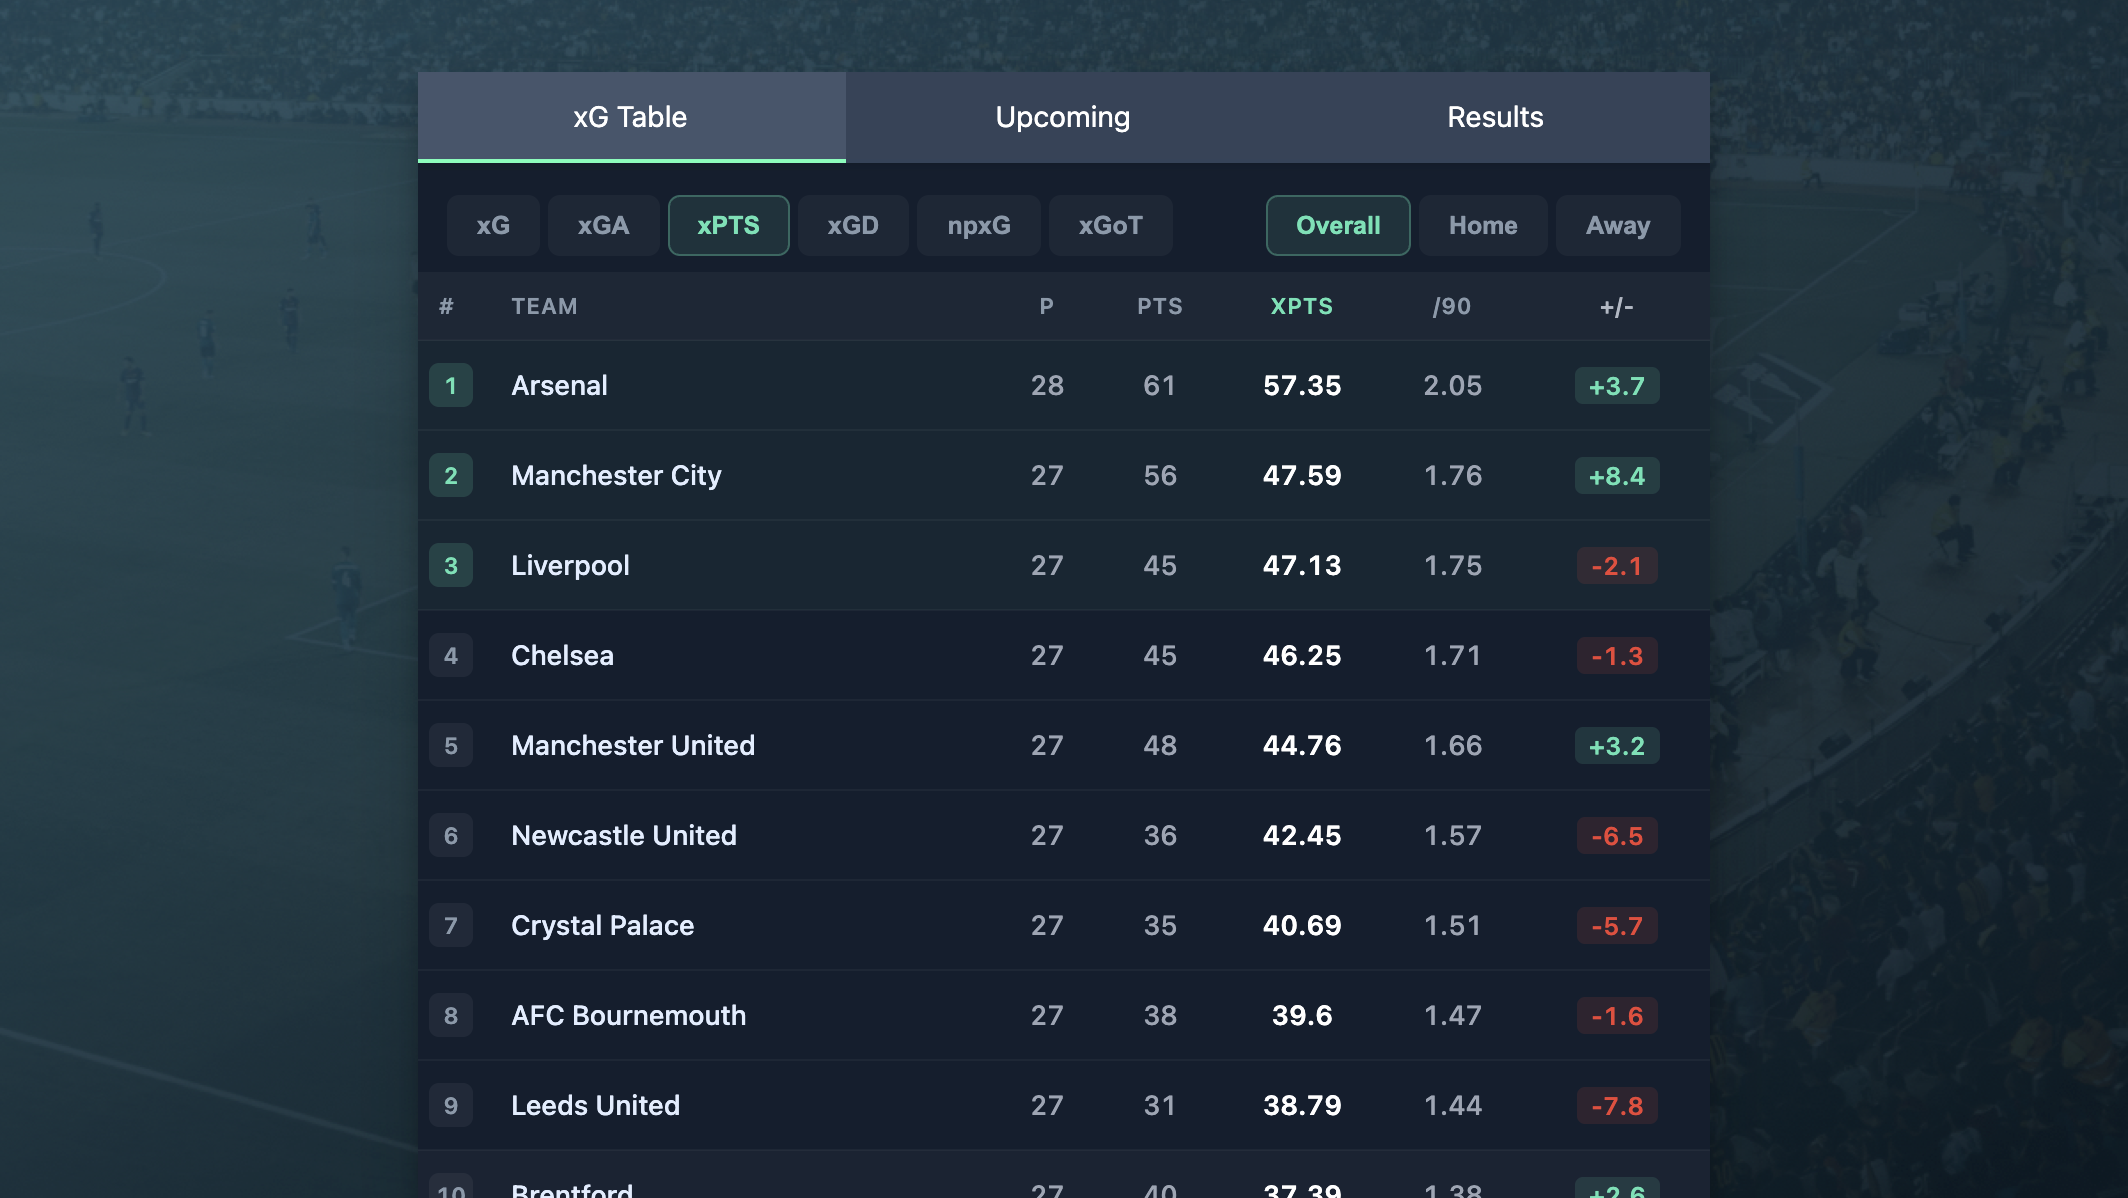
Task: Sort table by XPTS column header
Action: 1301,307
